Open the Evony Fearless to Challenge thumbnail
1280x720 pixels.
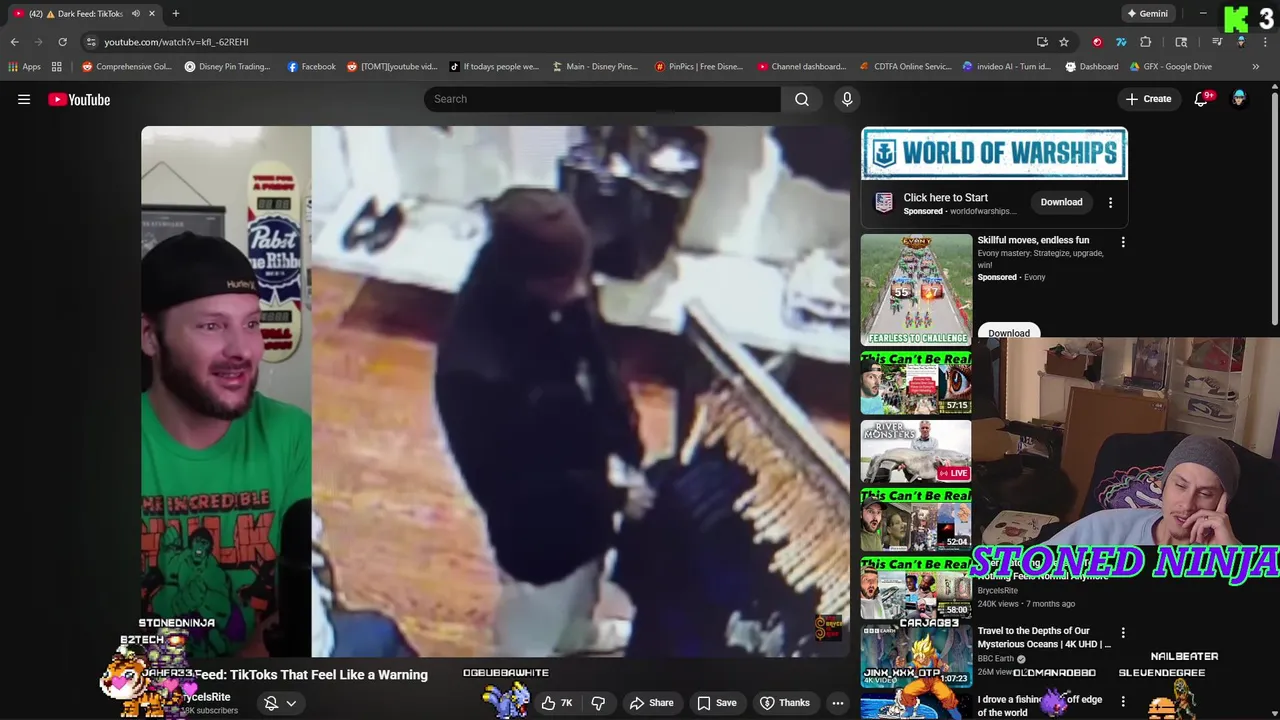coord(916,290)
